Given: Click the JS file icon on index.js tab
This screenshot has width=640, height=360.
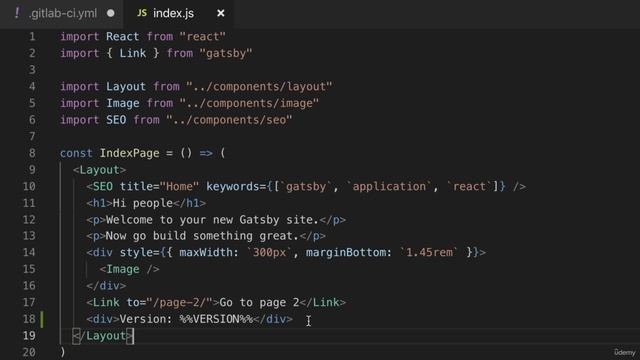Looking at the screenshot, I should click(142, 13).
